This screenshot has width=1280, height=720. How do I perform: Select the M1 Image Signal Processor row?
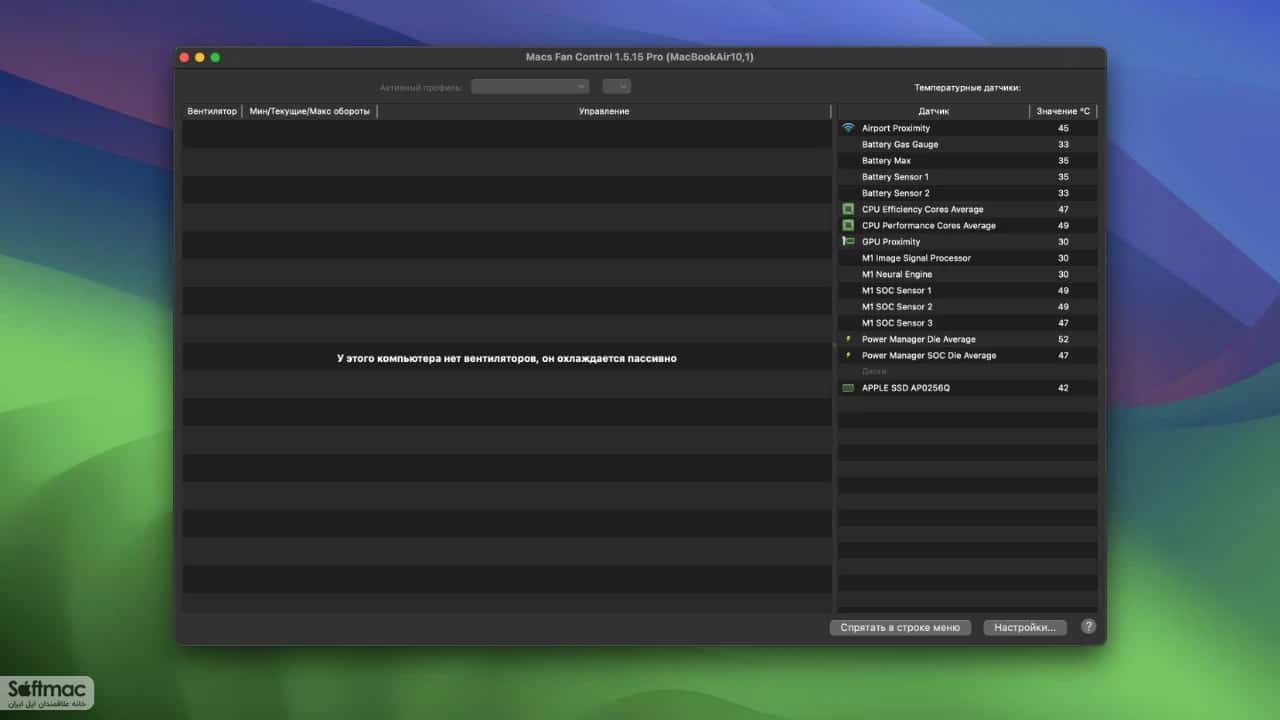968,258
